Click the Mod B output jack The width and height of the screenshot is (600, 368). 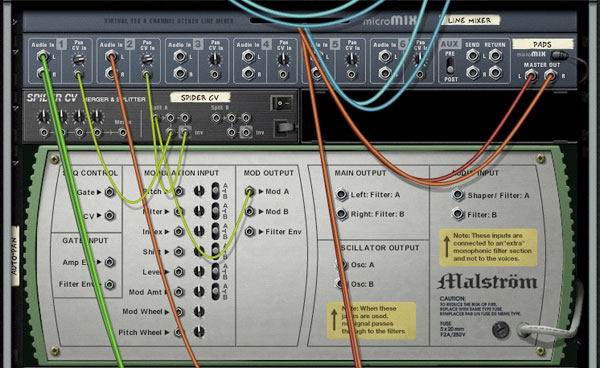249,211
